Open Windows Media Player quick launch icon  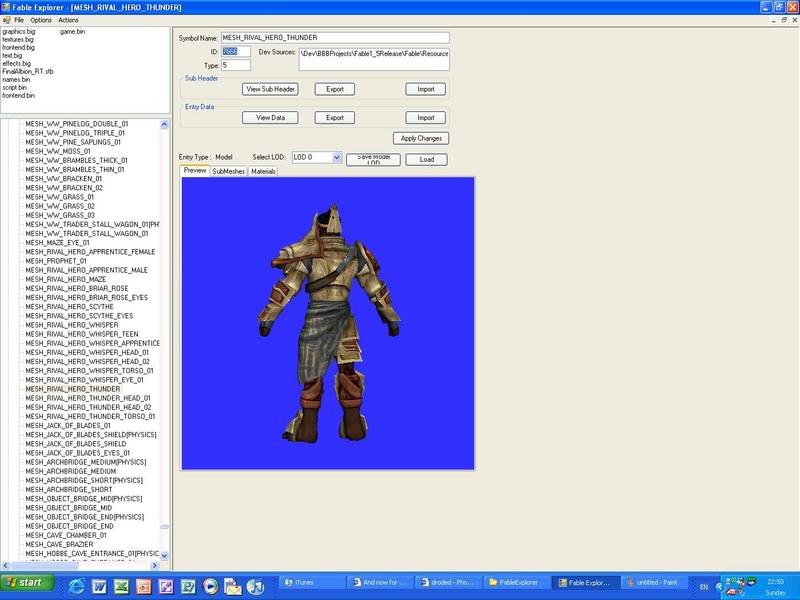point(210,585)
